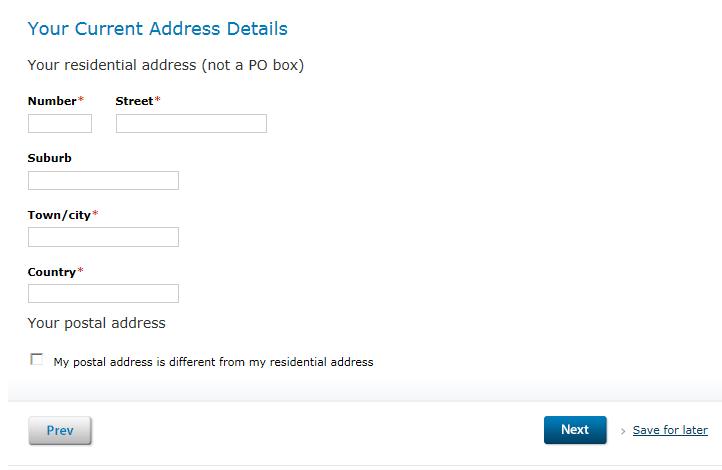Click the Street field label
Viewport: 722px width, 470px height.
coord(134,101)
